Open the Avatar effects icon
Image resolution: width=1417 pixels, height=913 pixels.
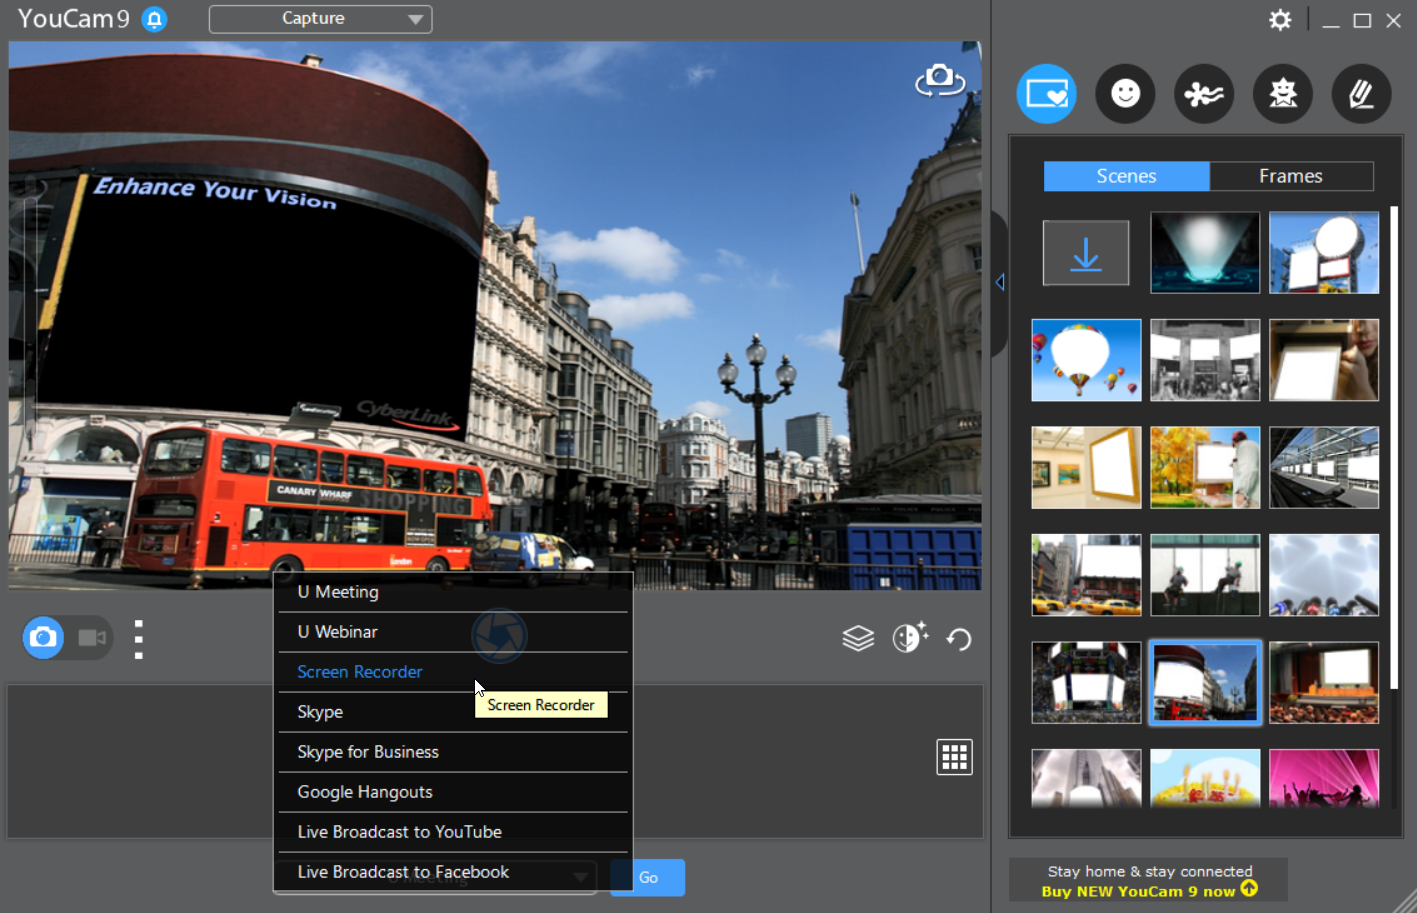[x=1283, y=94]
